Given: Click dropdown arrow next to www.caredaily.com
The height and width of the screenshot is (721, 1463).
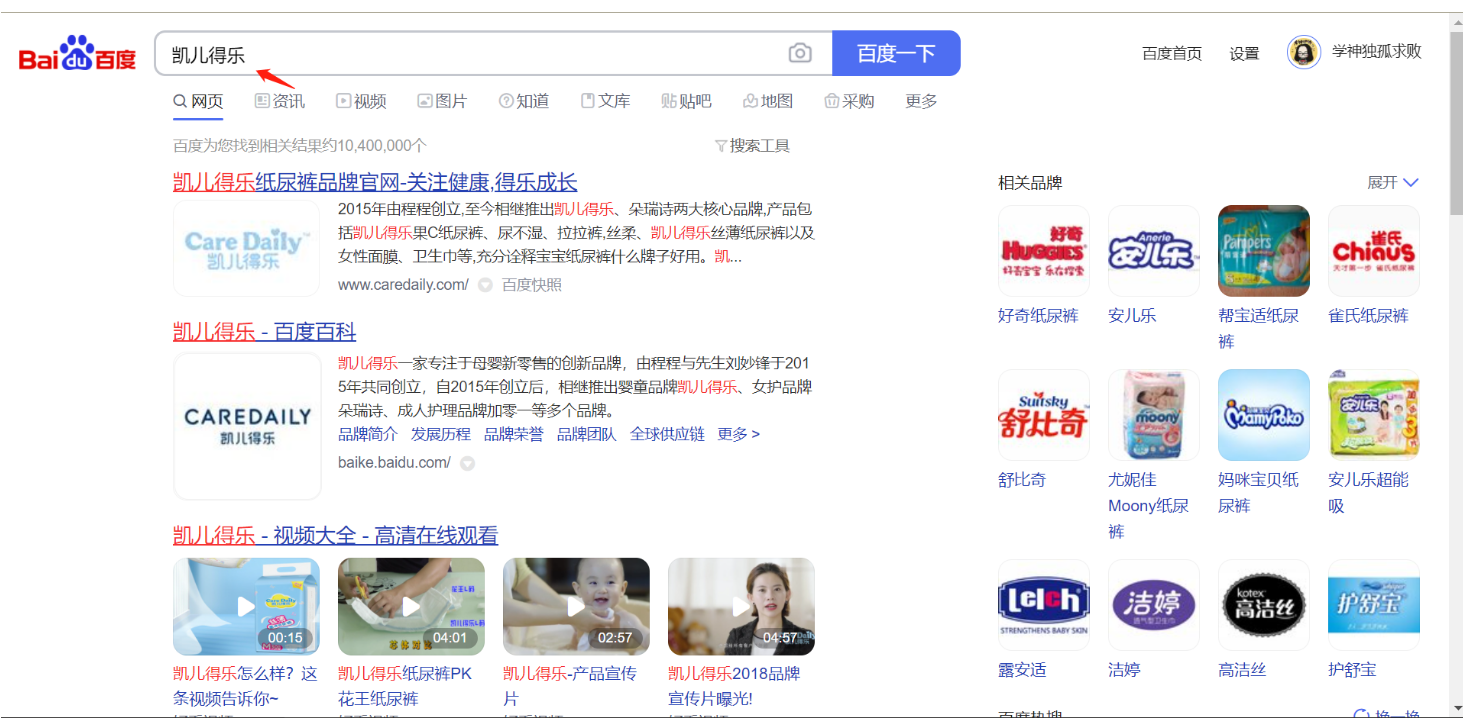Looking at the screenshot, I should [x=485, y=285].
